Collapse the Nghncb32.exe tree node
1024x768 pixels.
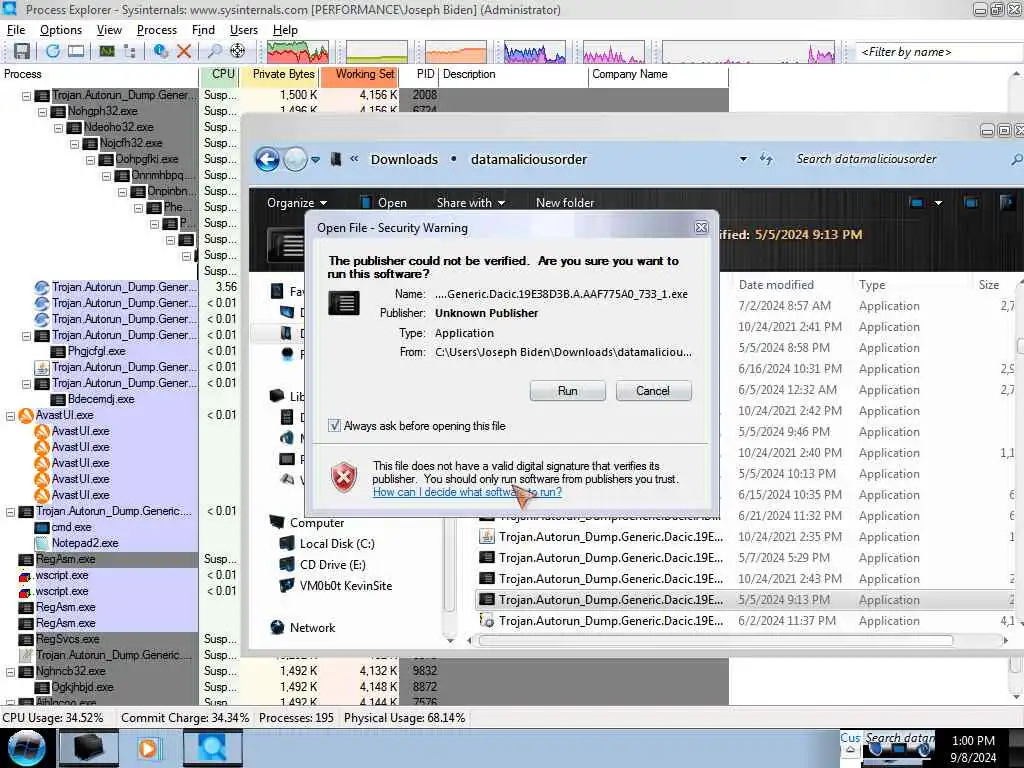(10, 671)
